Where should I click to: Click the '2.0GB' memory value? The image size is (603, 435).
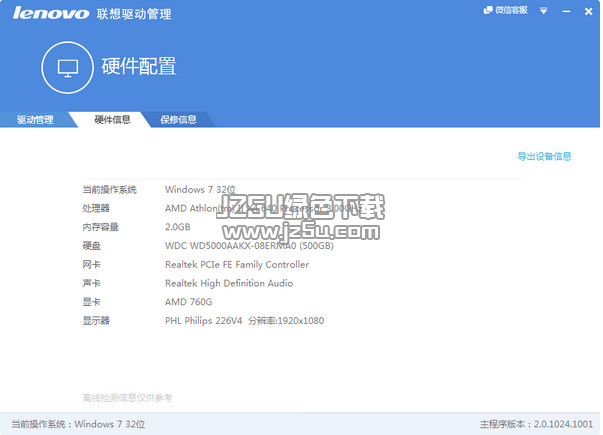[178, 227]
